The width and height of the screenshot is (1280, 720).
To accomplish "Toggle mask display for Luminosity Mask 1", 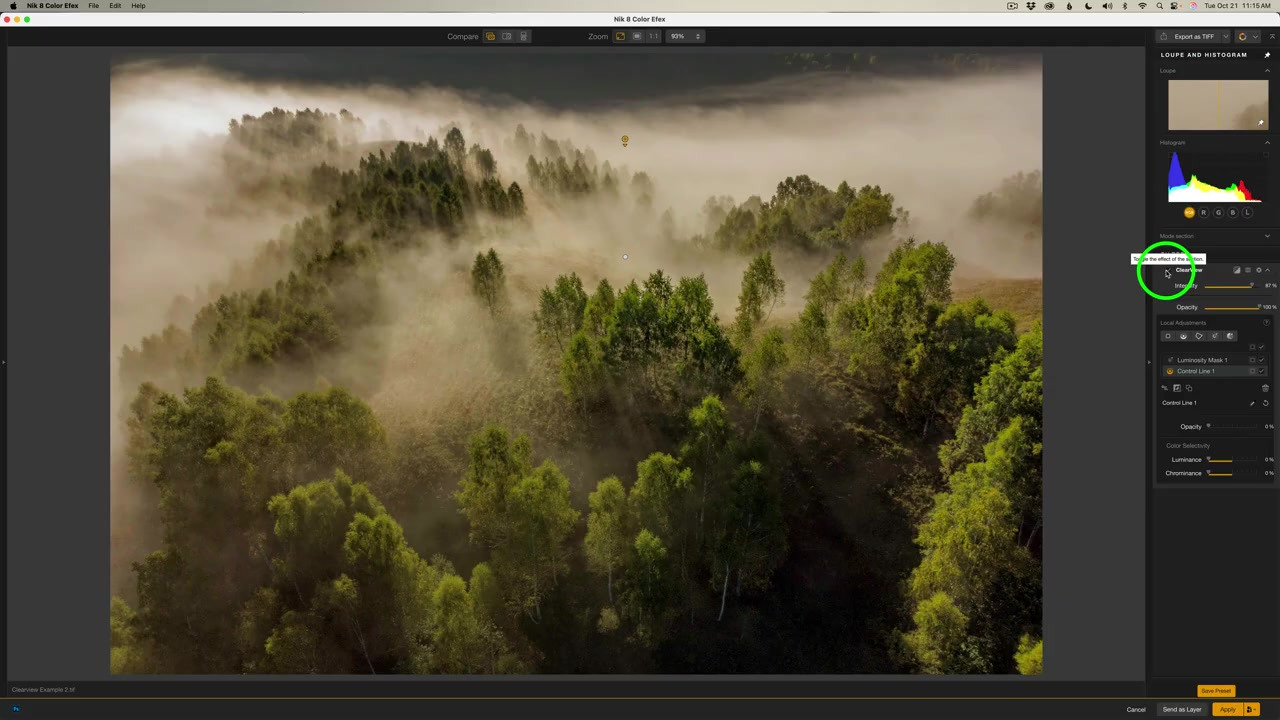I will click(1252, 360).
